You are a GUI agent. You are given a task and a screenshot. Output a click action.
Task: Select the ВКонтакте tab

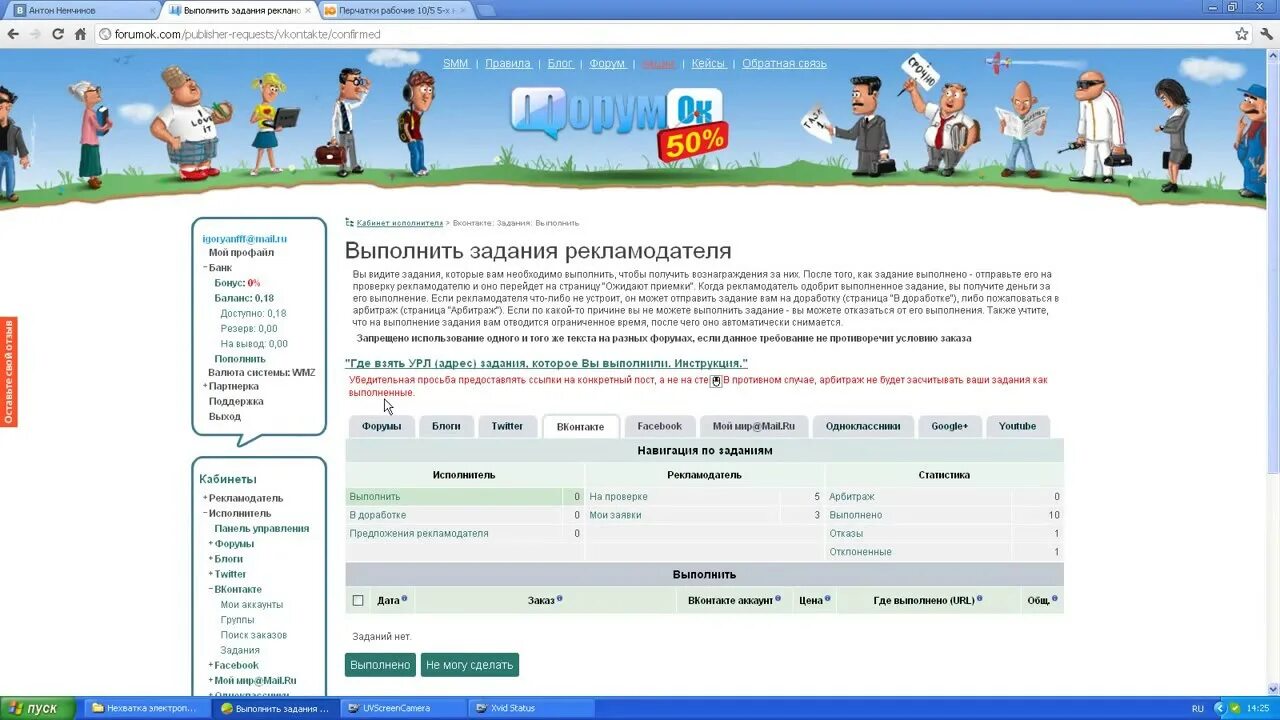(580, 427)
